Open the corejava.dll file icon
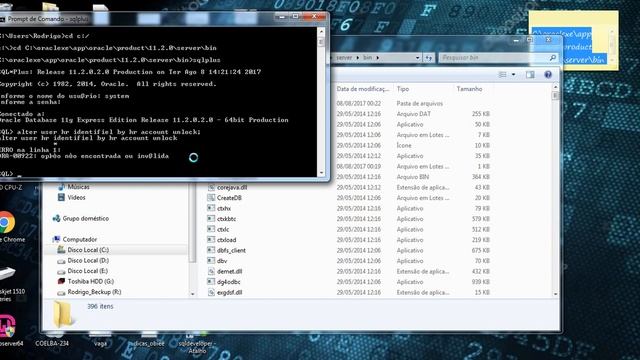The height and width of the screenshot is (360, 640). [x=211, y=187]
